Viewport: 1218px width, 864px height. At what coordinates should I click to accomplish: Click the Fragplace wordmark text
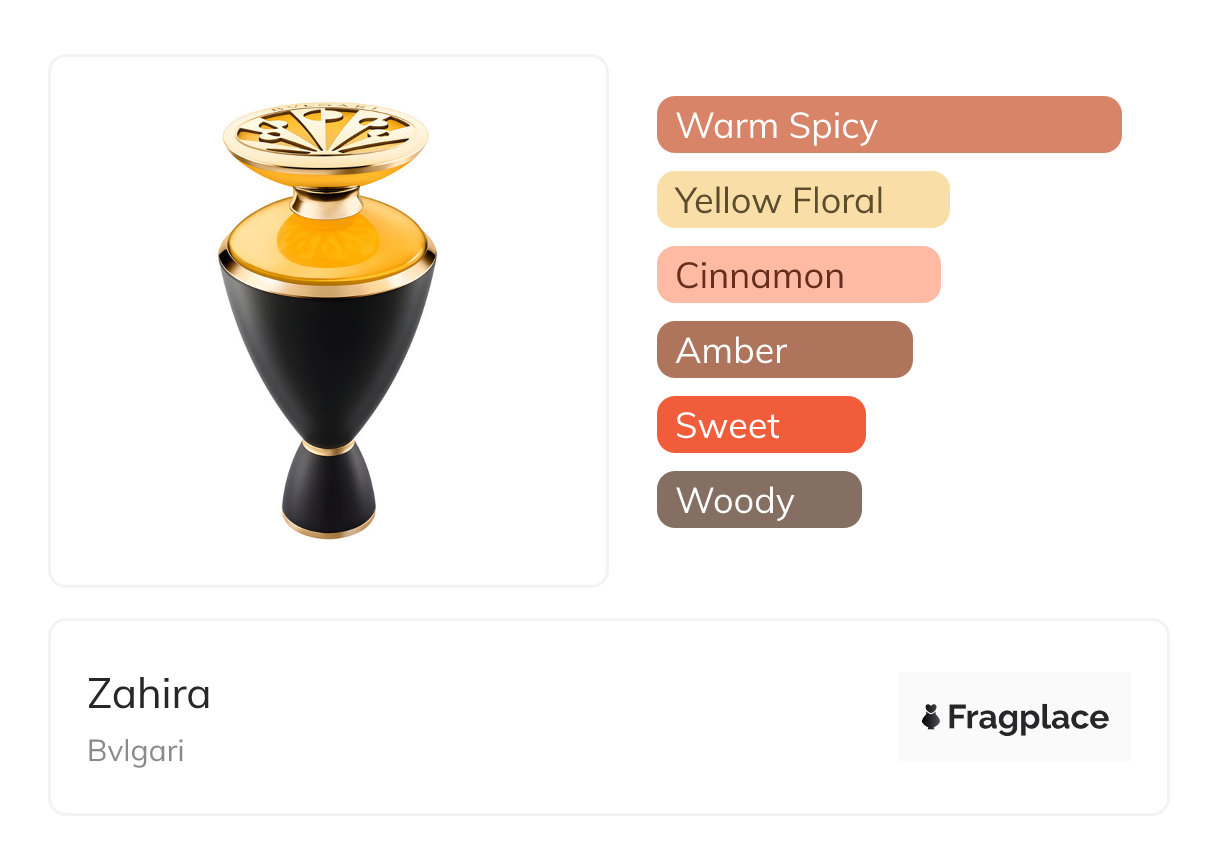(x=1028, y=717)
